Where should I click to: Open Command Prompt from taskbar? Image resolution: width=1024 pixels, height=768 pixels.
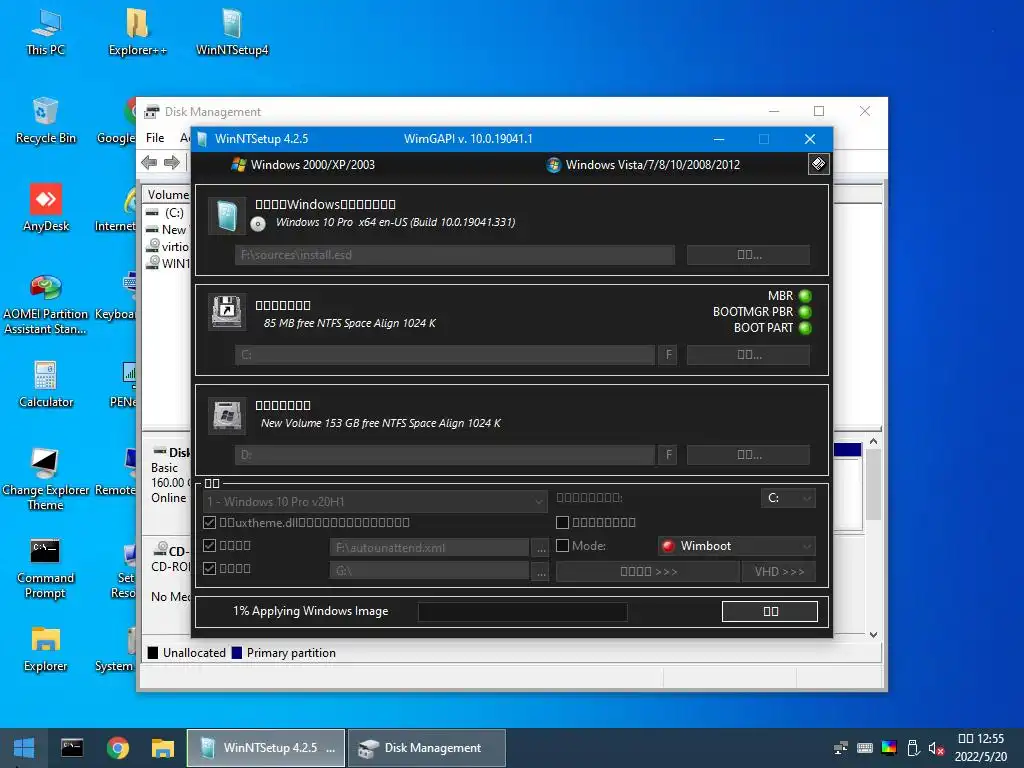(x=72, y=748)
